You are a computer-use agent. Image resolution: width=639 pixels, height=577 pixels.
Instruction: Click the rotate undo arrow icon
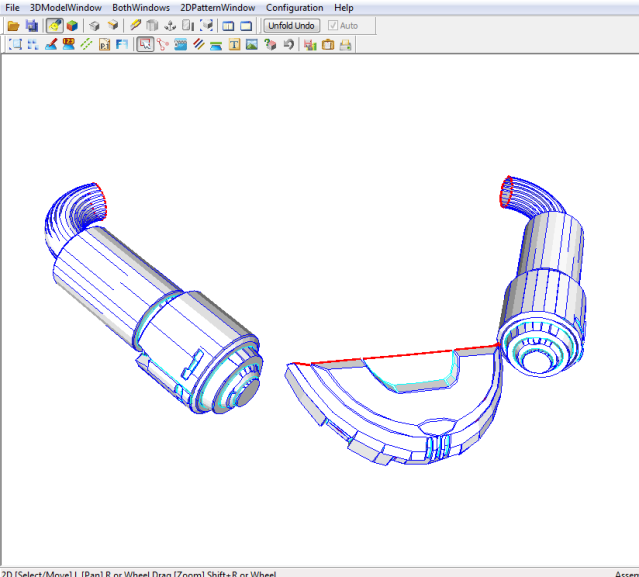pyautogui.click(x=288, y=45)
